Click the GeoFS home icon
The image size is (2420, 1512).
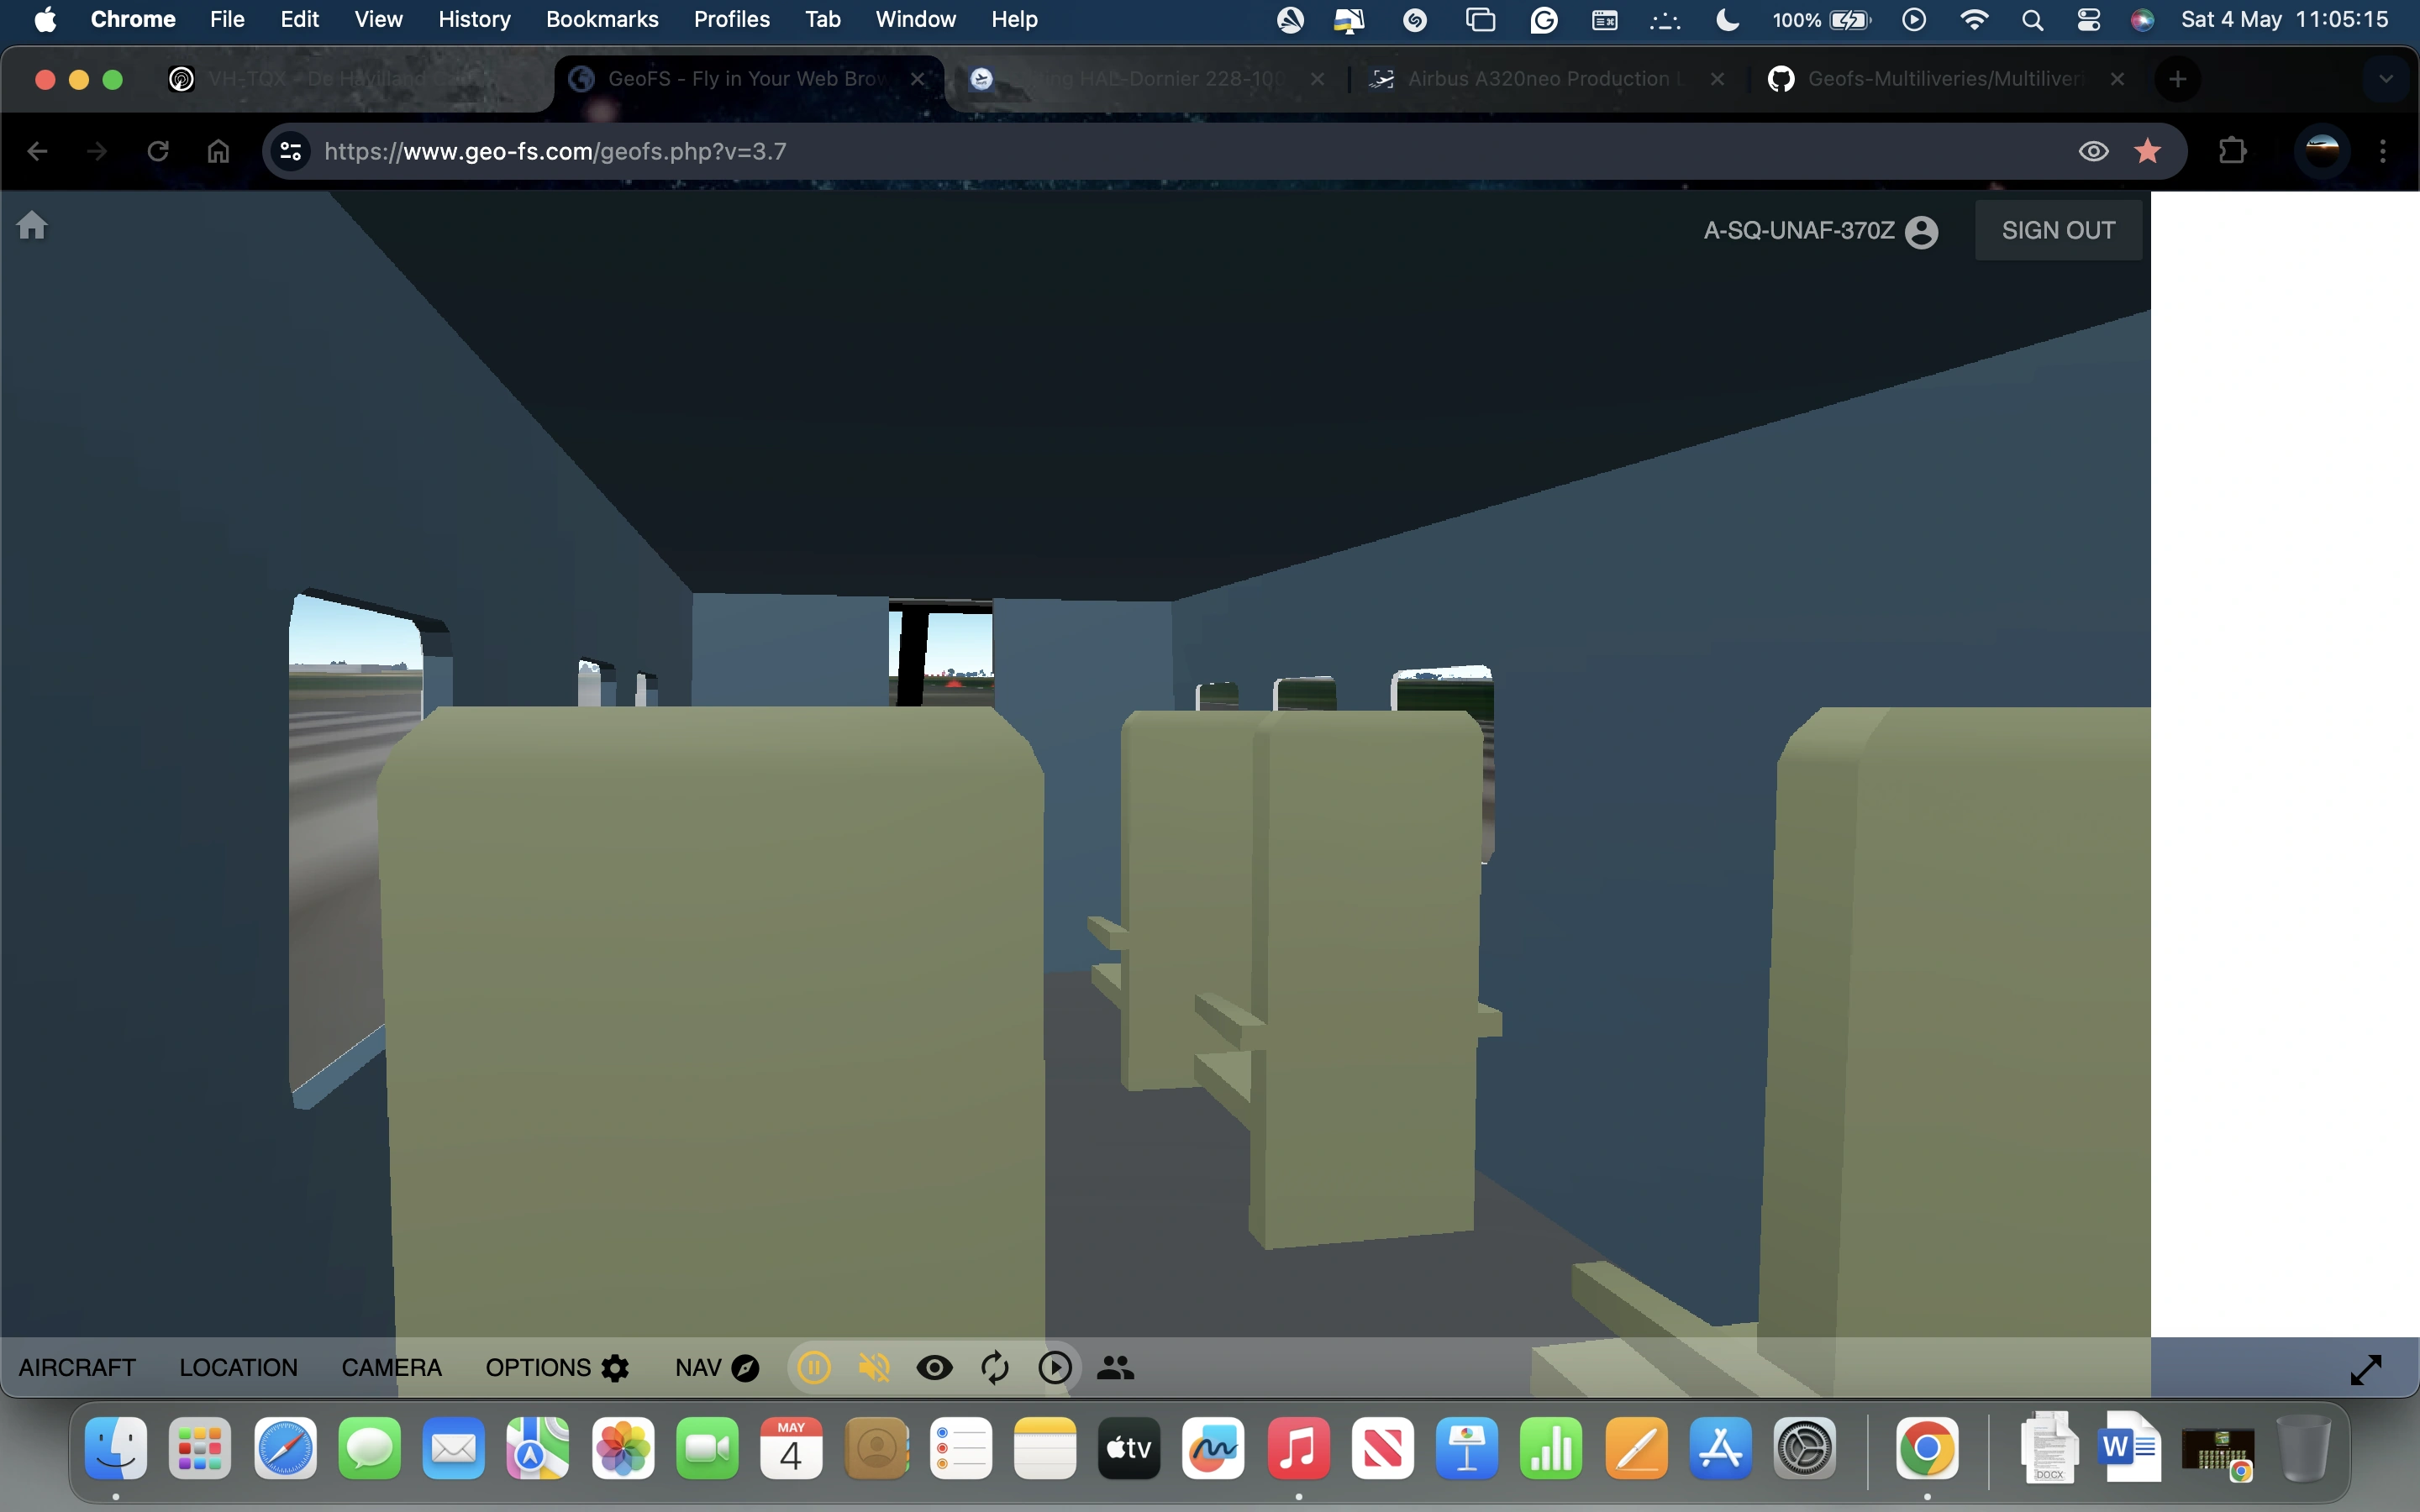click(x=32, y=226)
